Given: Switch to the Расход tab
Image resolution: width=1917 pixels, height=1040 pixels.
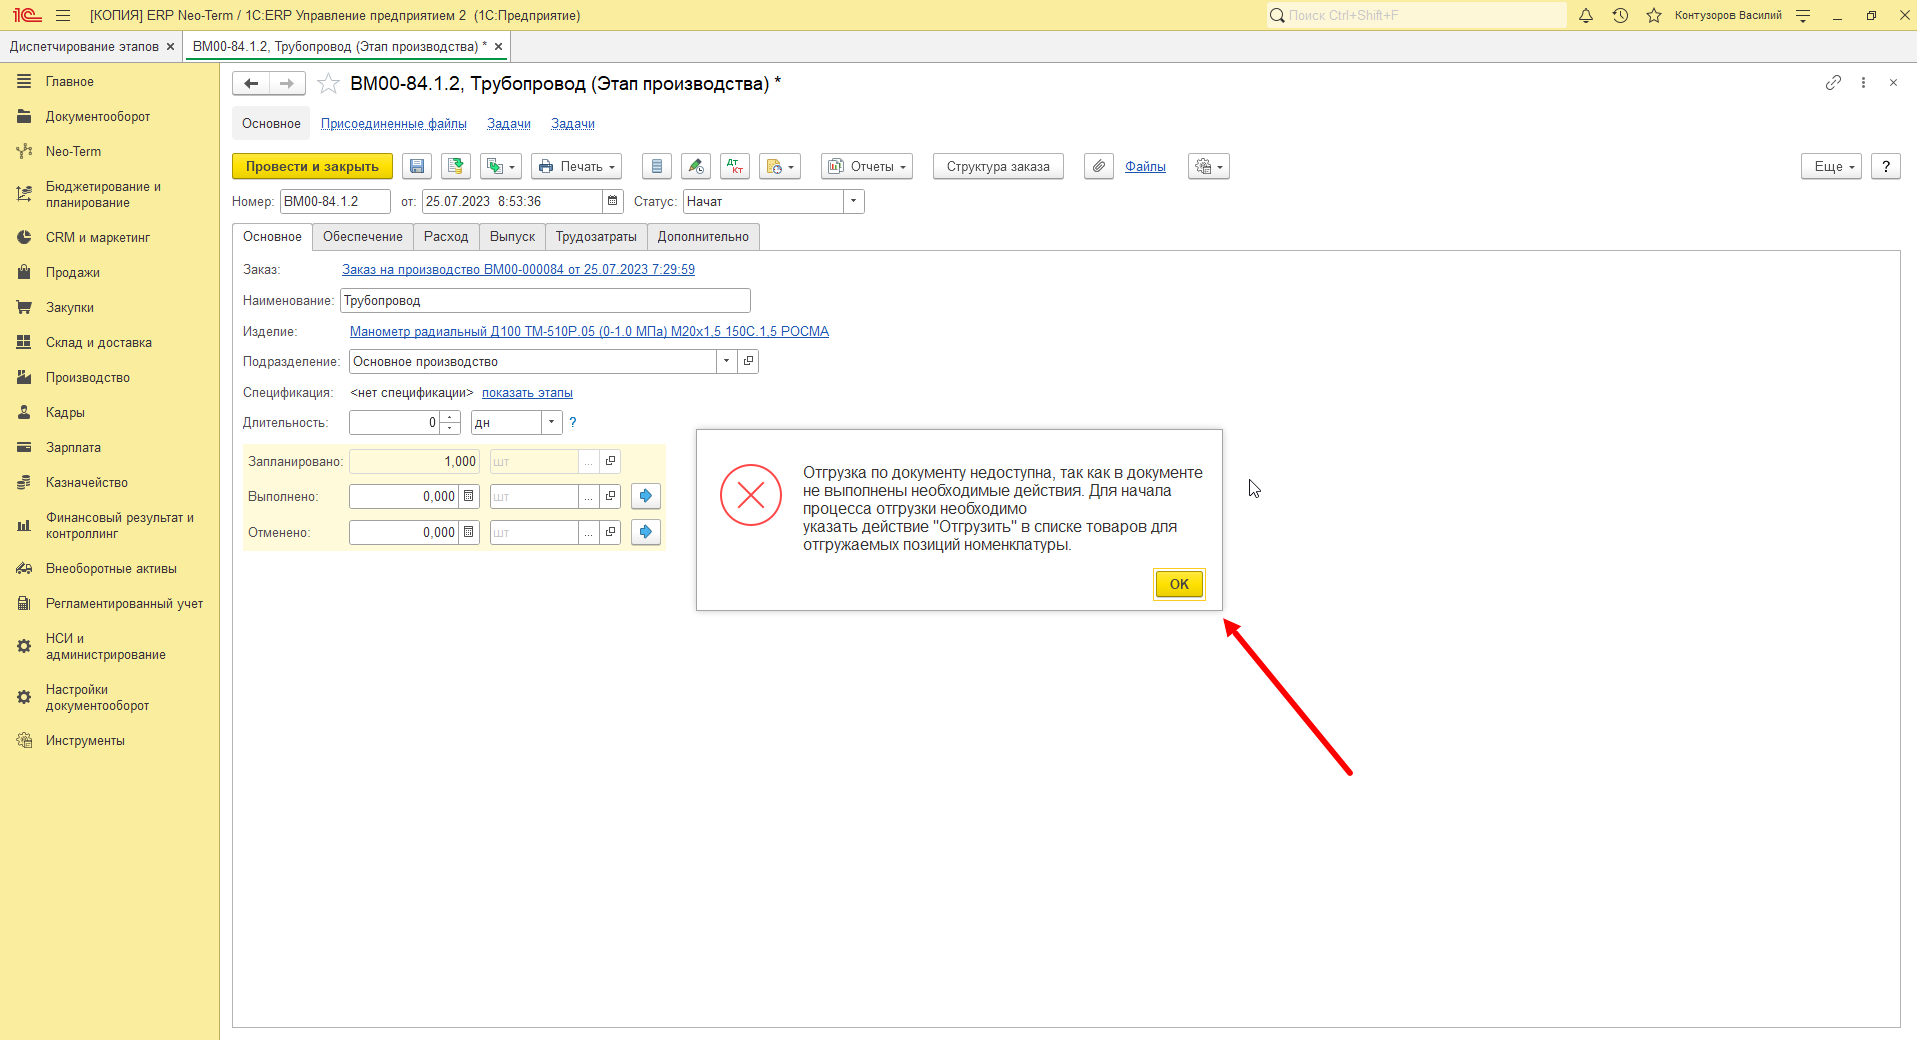Looking at the screenshot, I should click(446, 237).
